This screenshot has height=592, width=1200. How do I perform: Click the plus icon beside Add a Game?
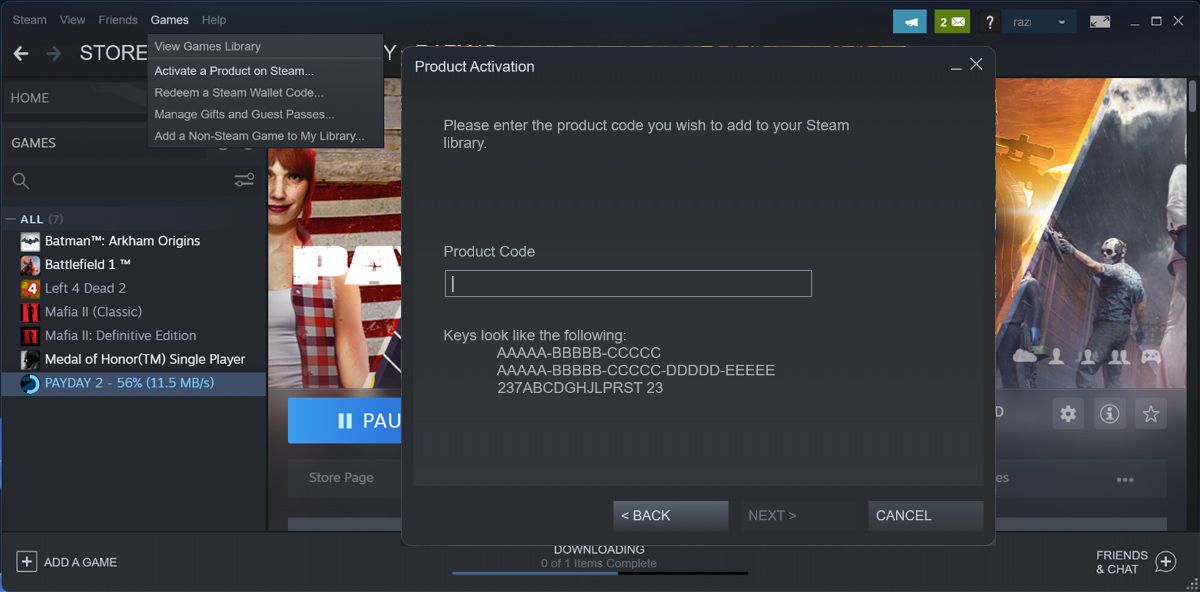[27, 562]
